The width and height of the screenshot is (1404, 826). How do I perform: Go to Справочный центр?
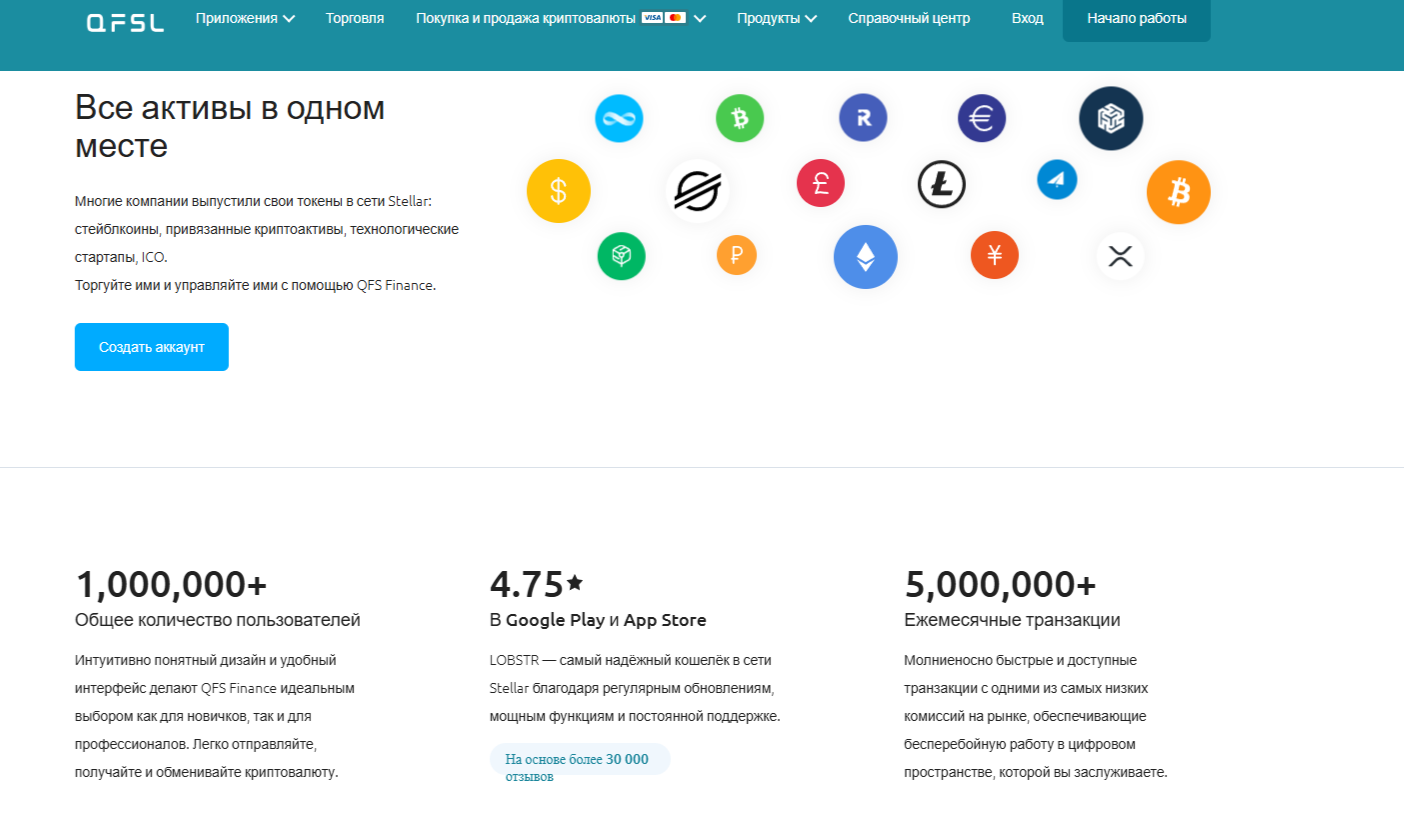pyautogui.click(x=908, y=18)
